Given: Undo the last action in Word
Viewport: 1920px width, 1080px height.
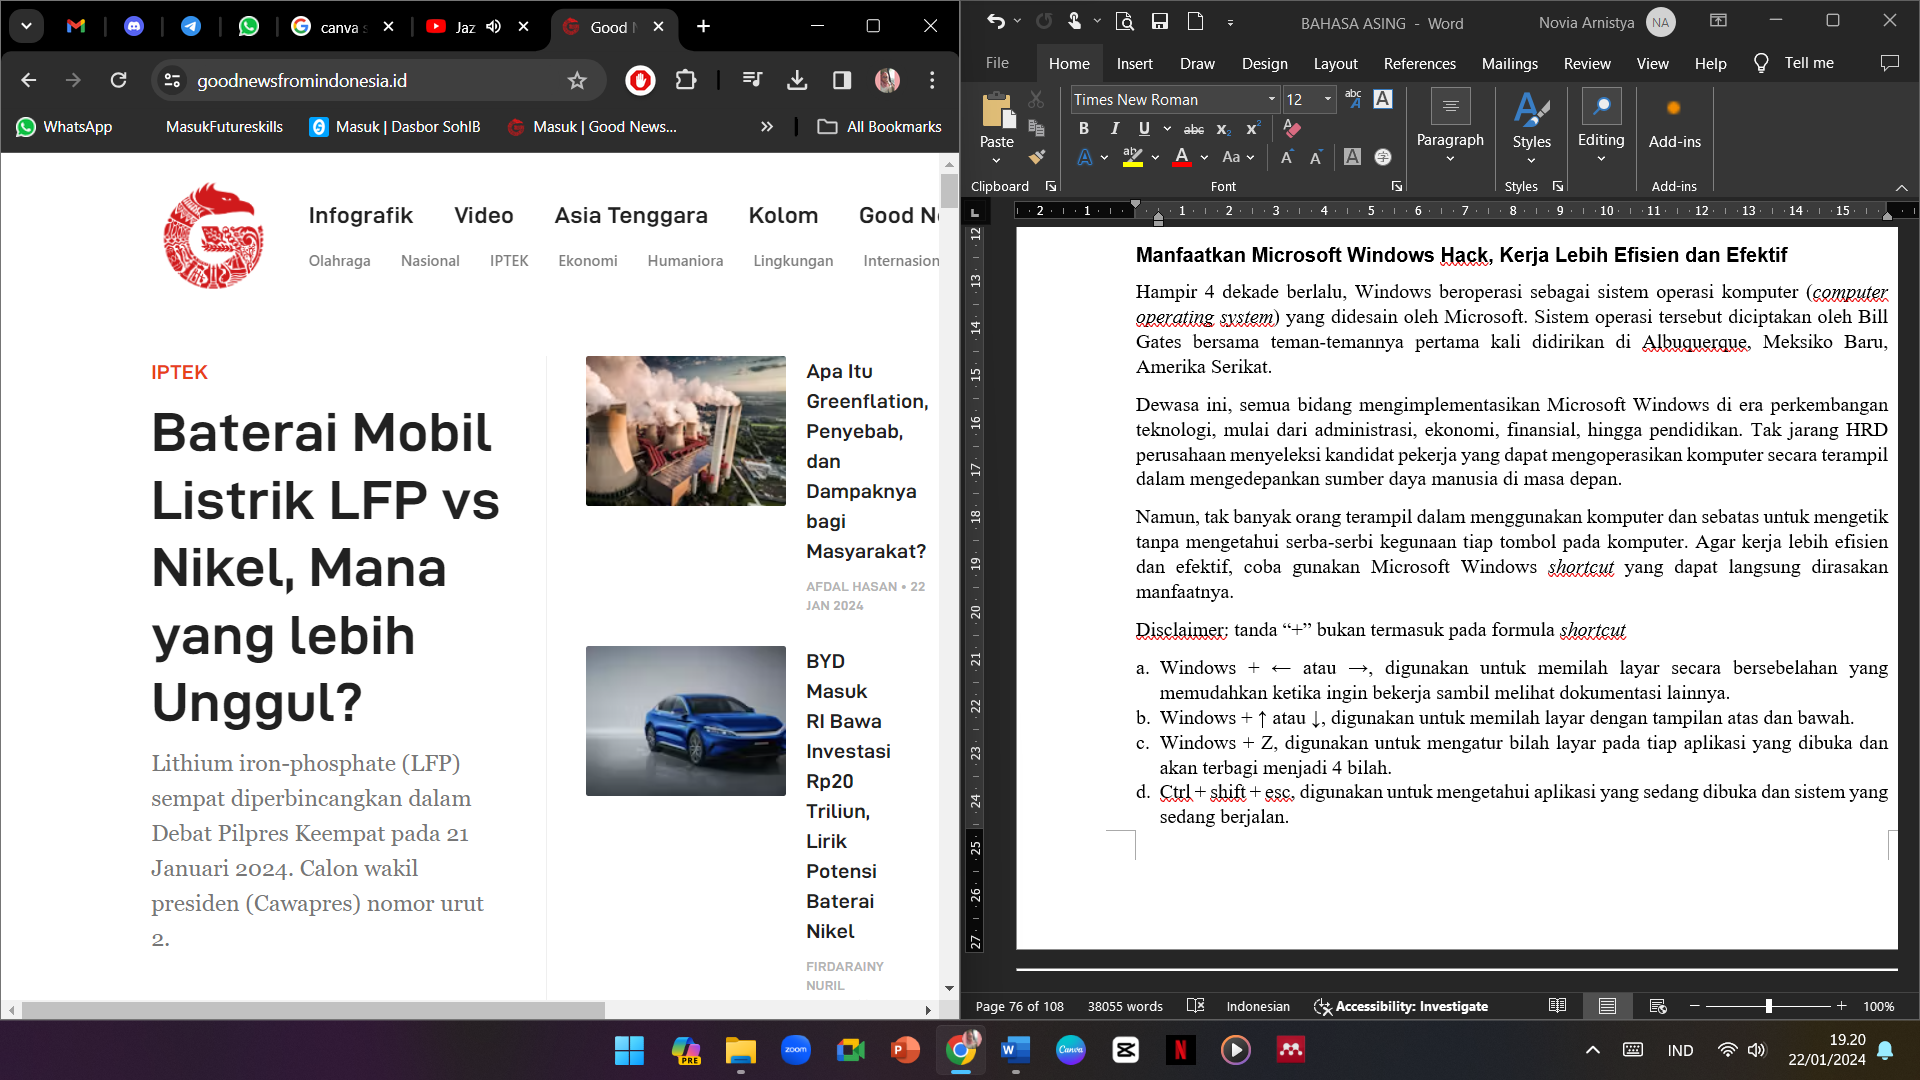Looking at the screenshot, I should [995, 21].
